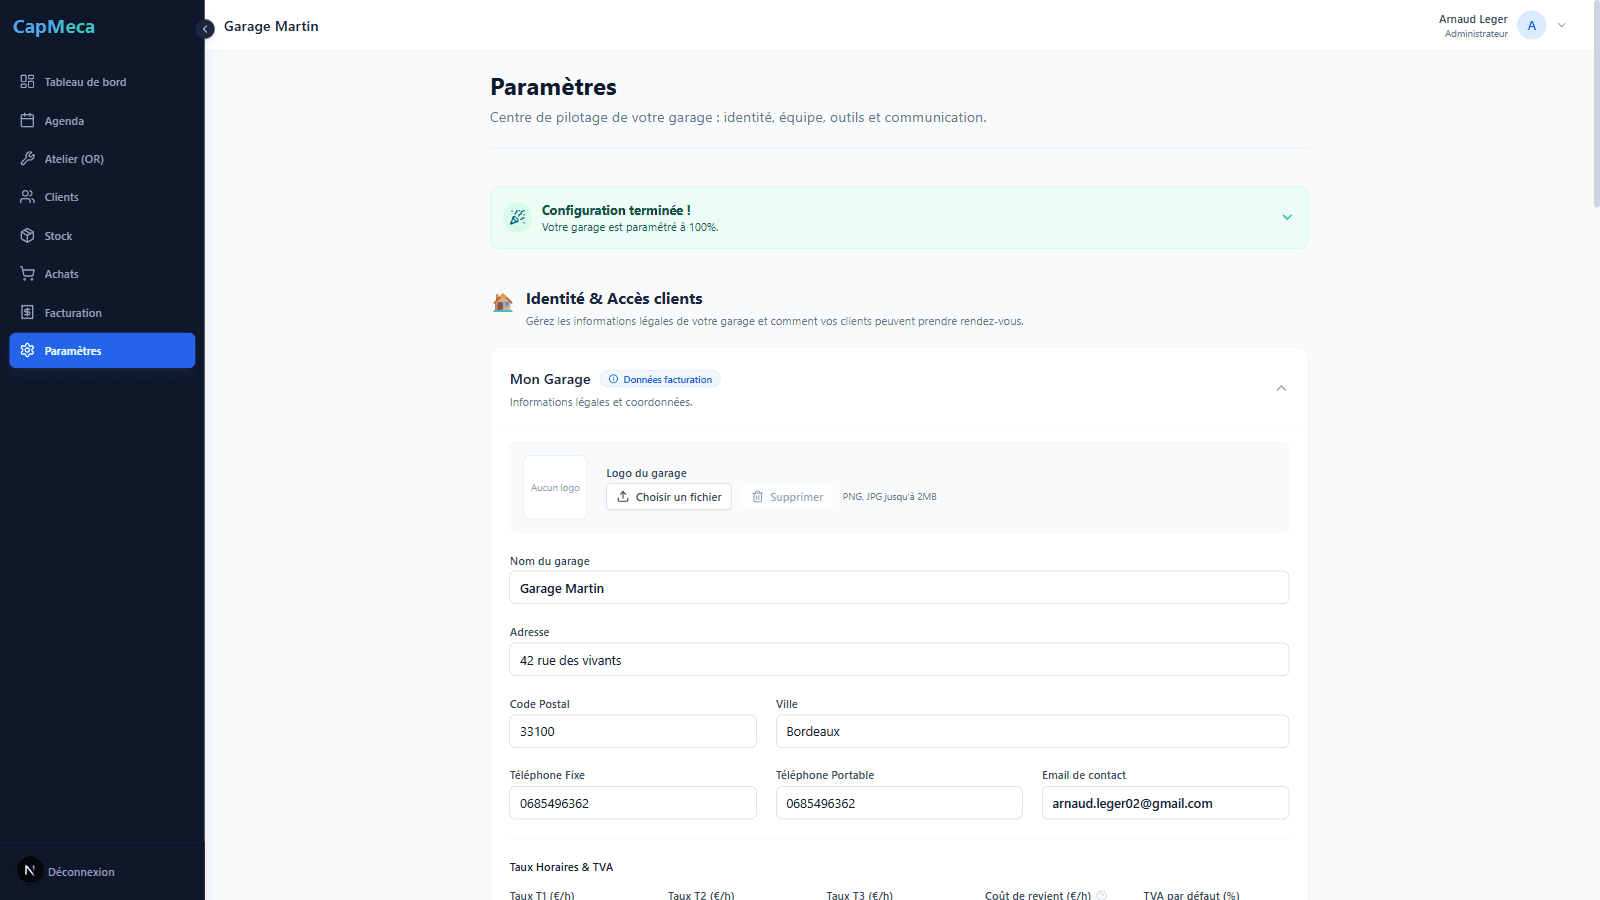Click the Facturation invoice icon

[x=27, y=313]
